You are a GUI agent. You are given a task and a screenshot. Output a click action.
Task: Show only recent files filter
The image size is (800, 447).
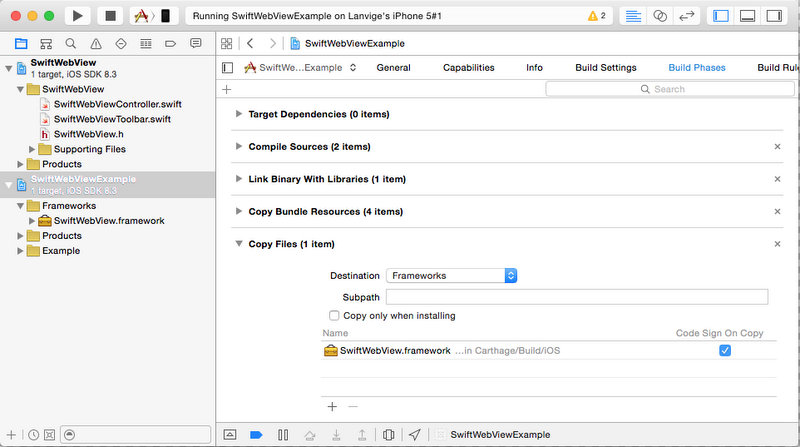pyautogui.click(x=34, y=435)
